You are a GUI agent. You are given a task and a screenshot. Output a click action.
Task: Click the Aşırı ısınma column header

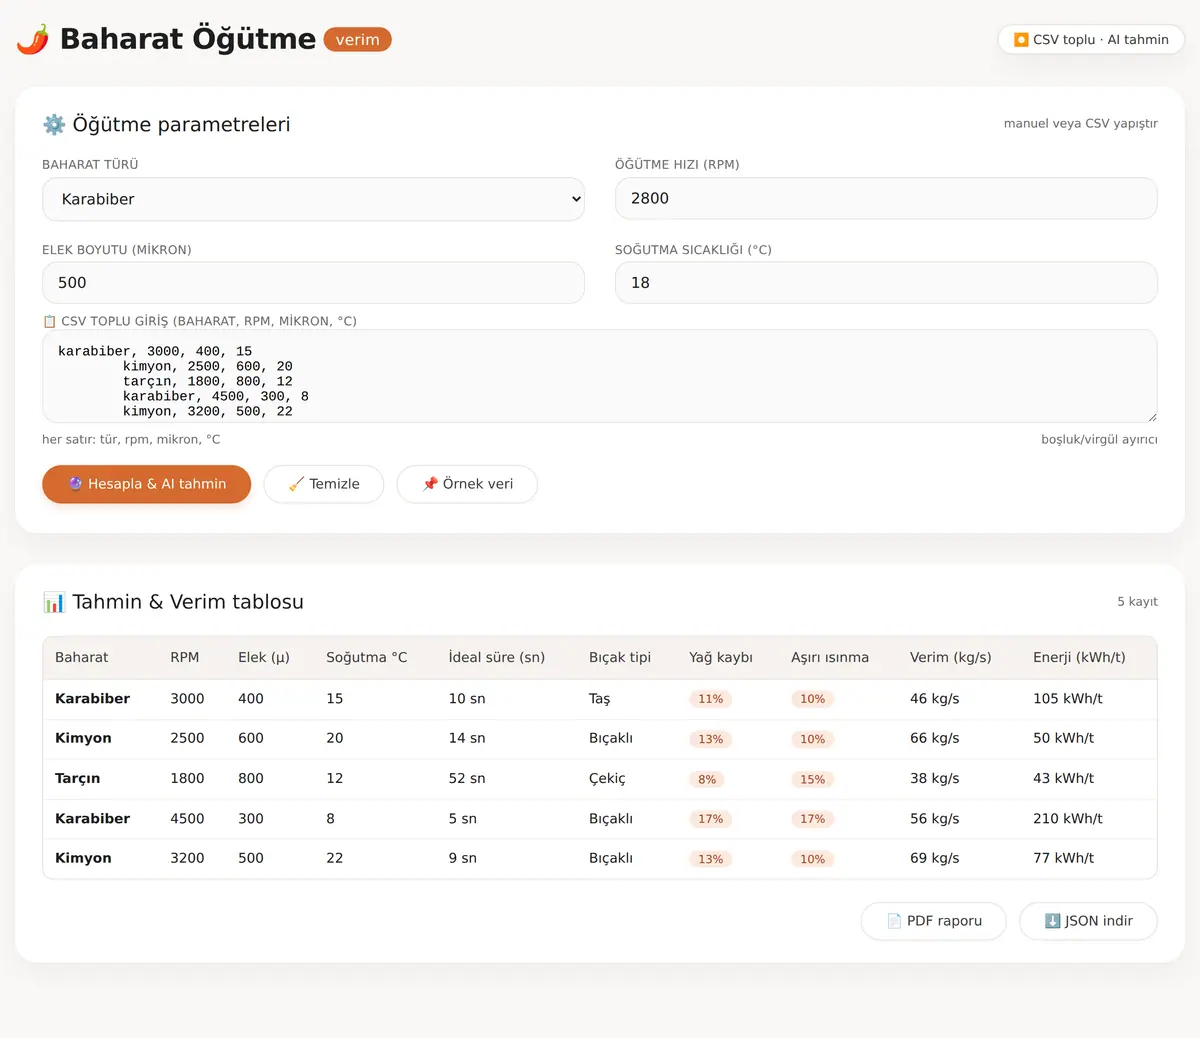click(x=830, y=658)
